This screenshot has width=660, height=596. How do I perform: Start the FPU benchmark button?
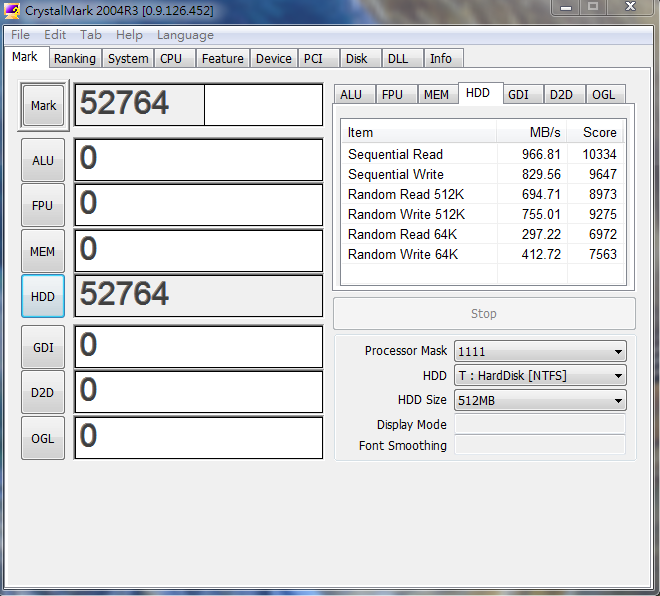point(43,206)
